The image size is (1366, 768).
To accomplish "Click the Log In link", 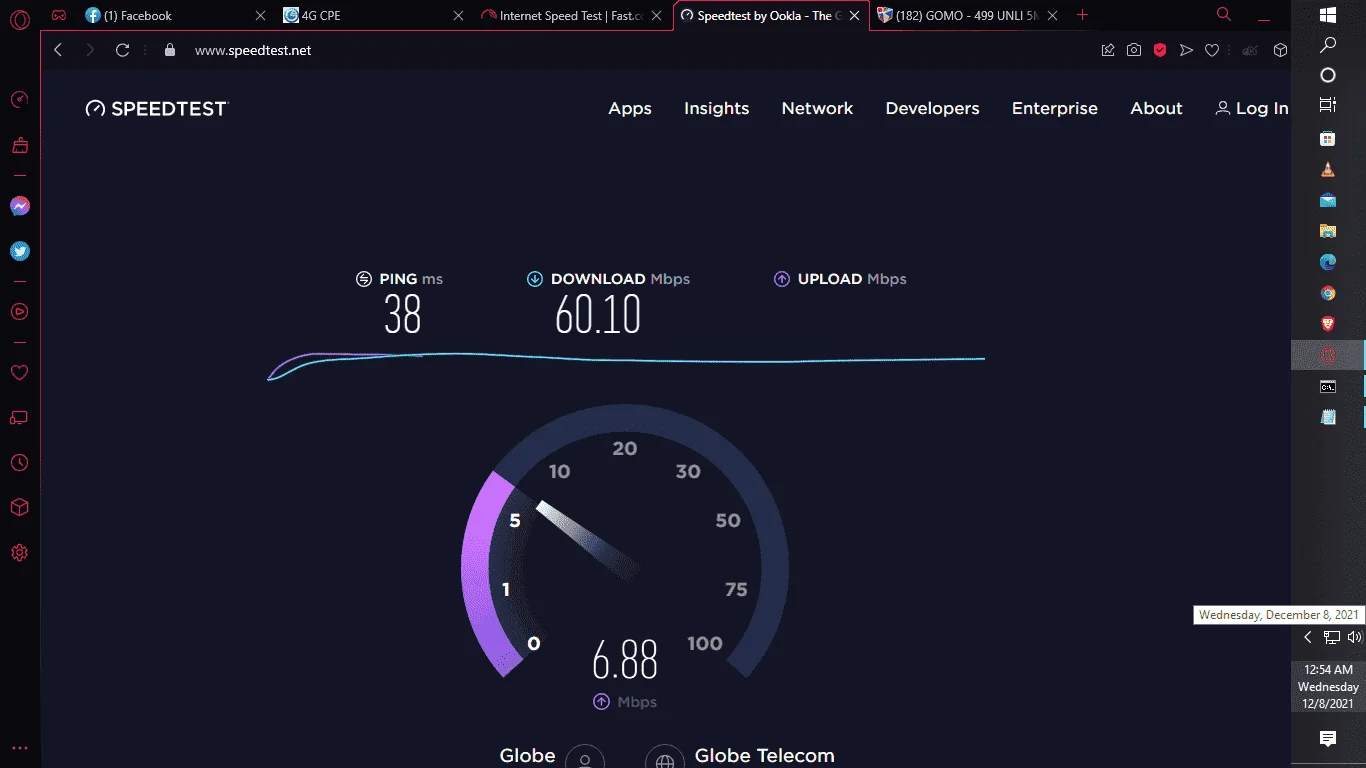I will pos(1252,109).
